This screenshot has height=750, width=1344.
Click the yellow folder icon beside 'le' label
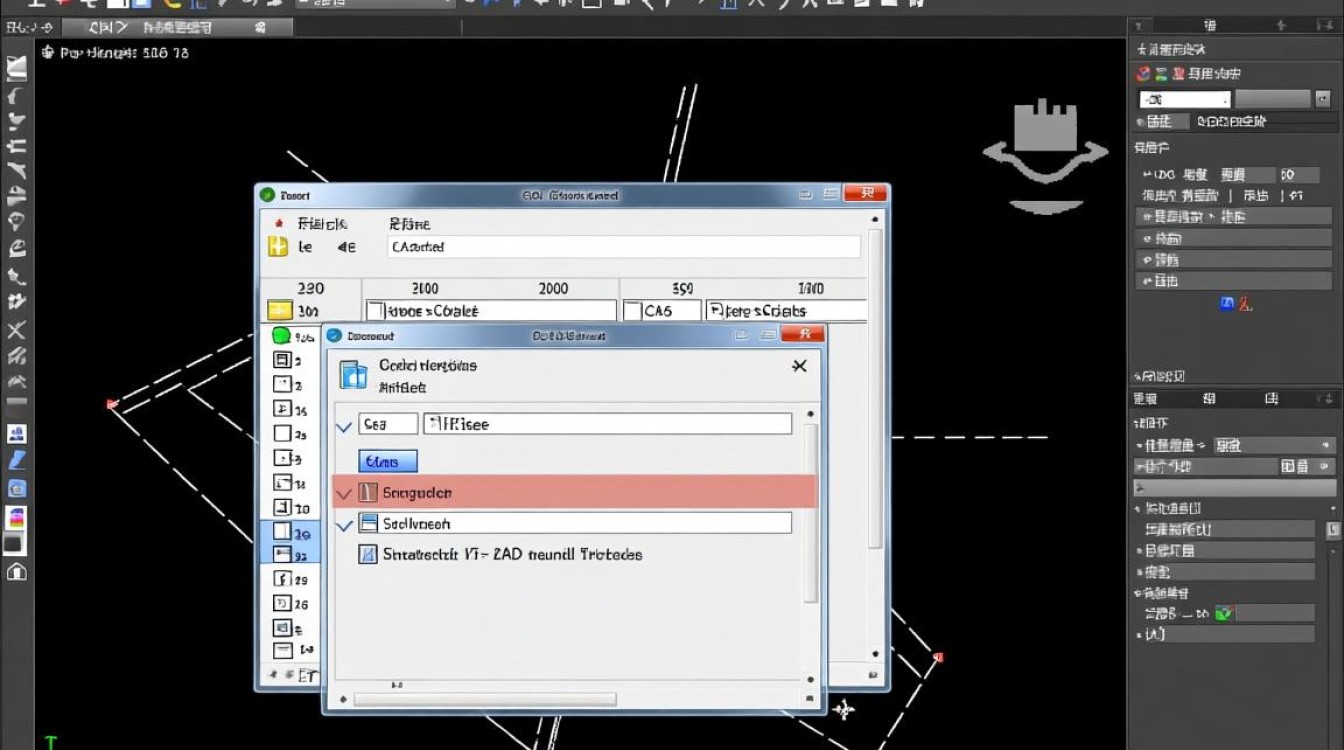point(278,247)
